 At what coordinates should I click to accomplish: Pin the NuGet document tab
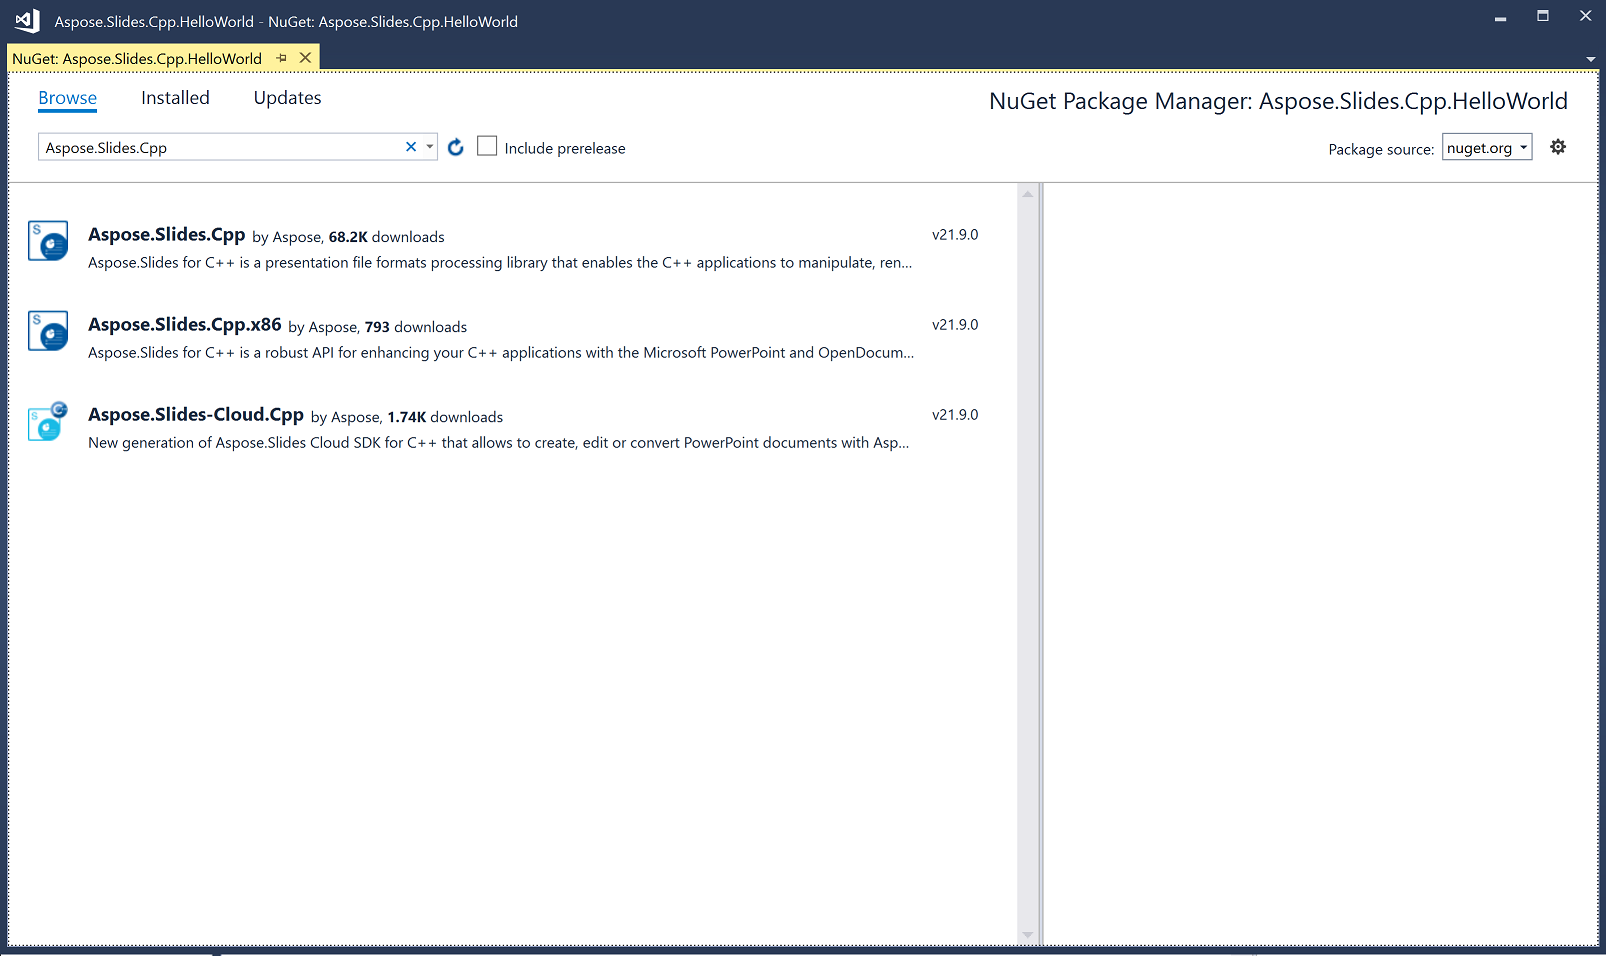coord(282,58)
